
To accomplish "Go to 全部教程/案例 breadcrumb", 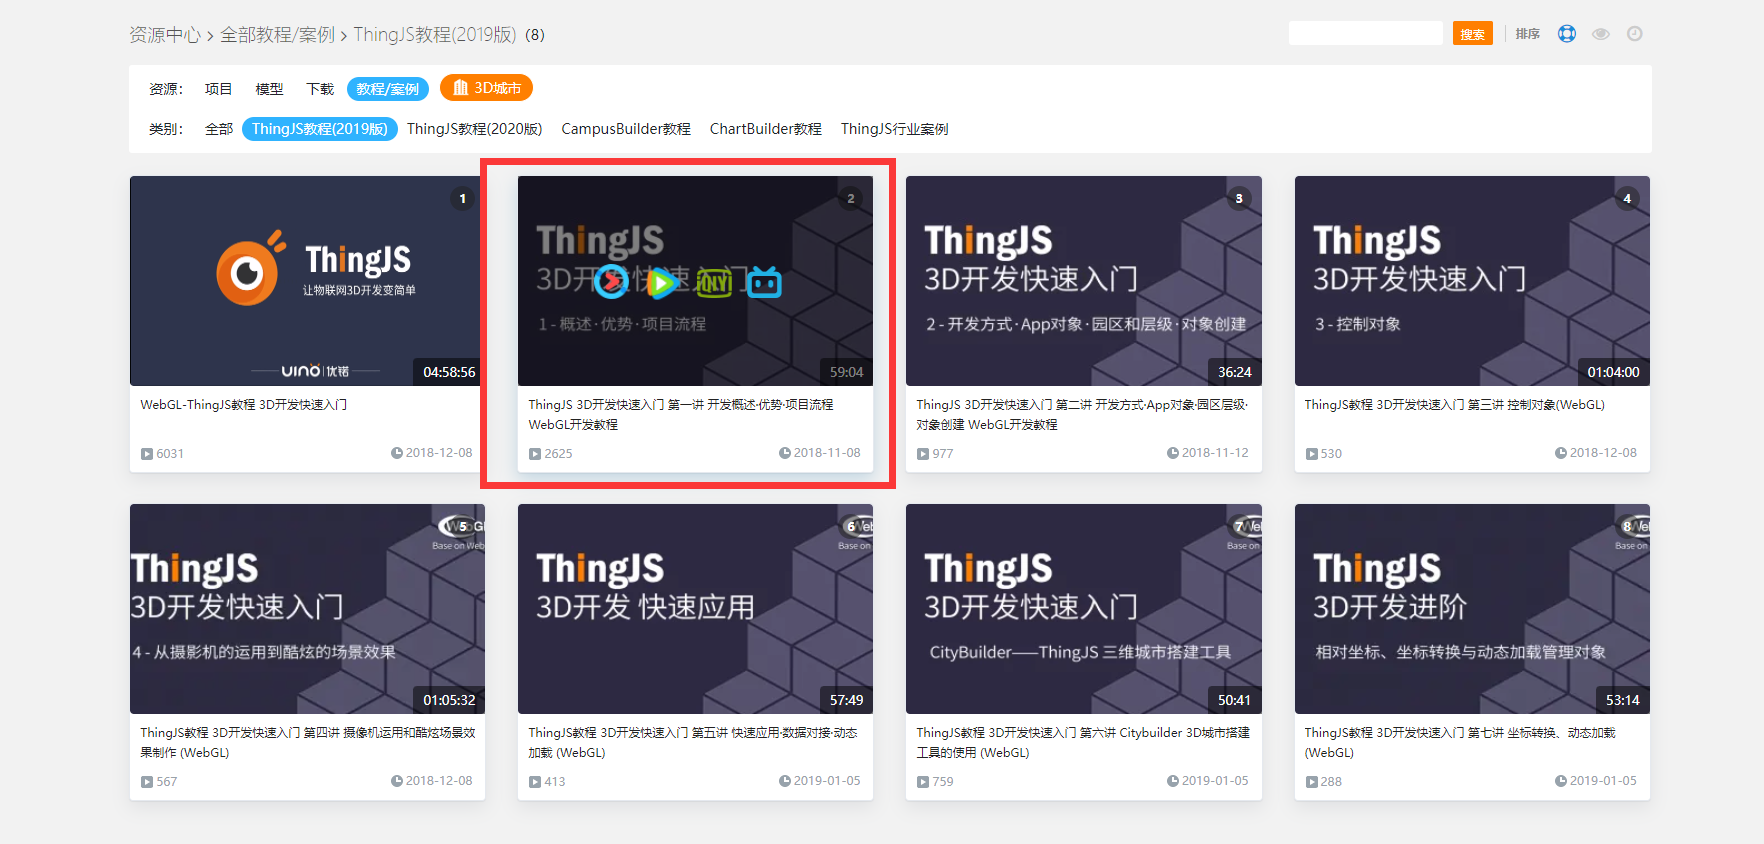I will tap(277, 35).
